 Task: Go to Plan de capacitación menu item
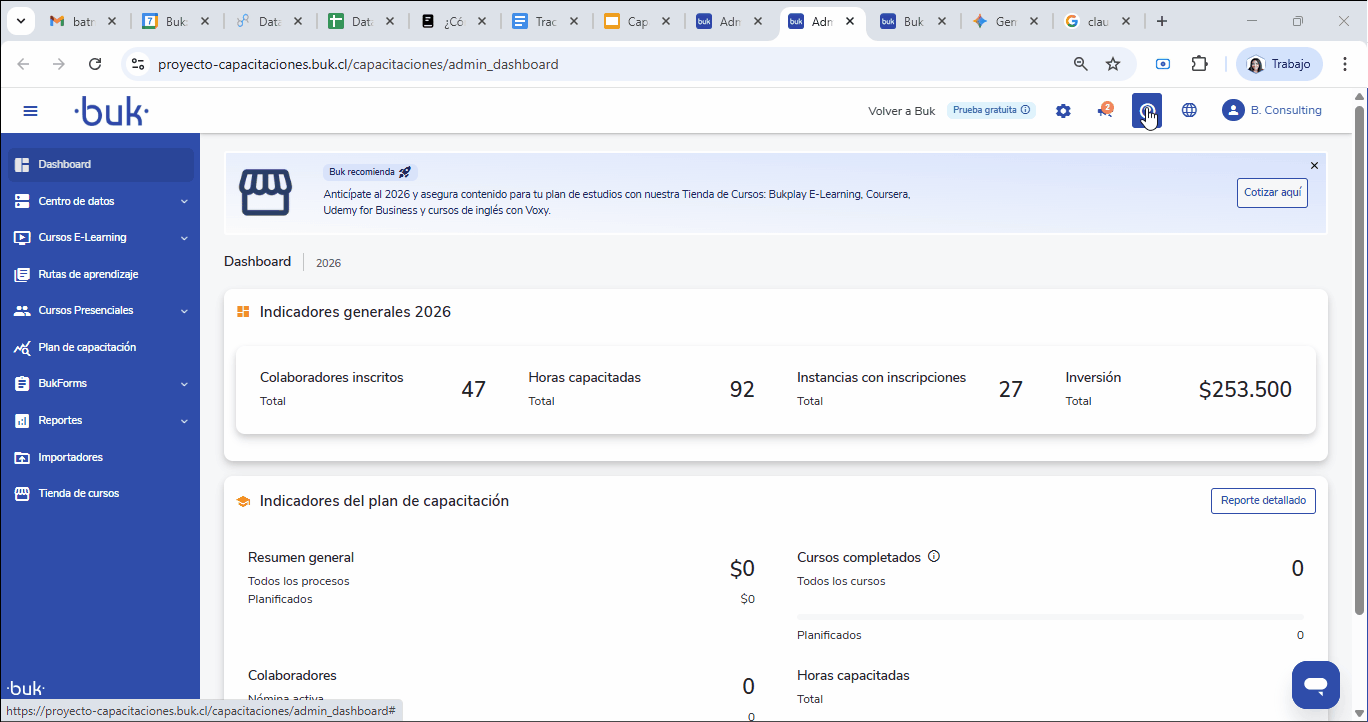[87, 347]
